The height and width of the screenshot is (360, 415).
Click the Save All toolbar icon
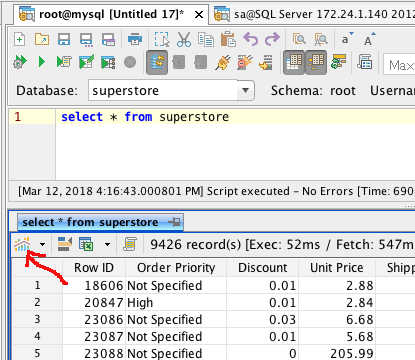[108, 39]
